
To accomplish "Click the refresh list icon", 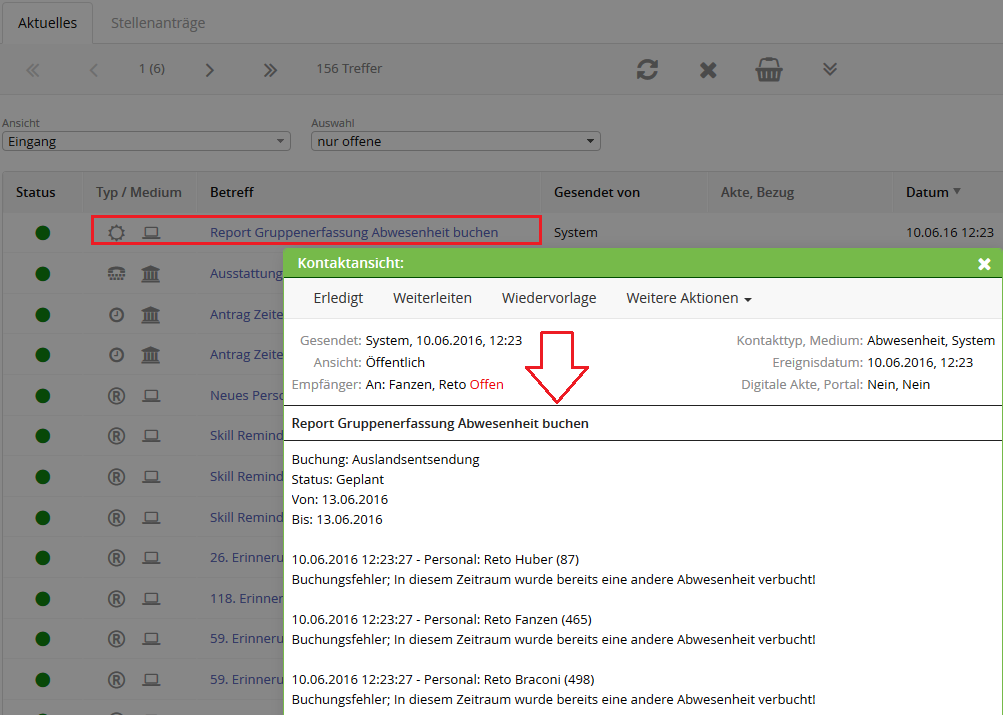I will point(647,69).
